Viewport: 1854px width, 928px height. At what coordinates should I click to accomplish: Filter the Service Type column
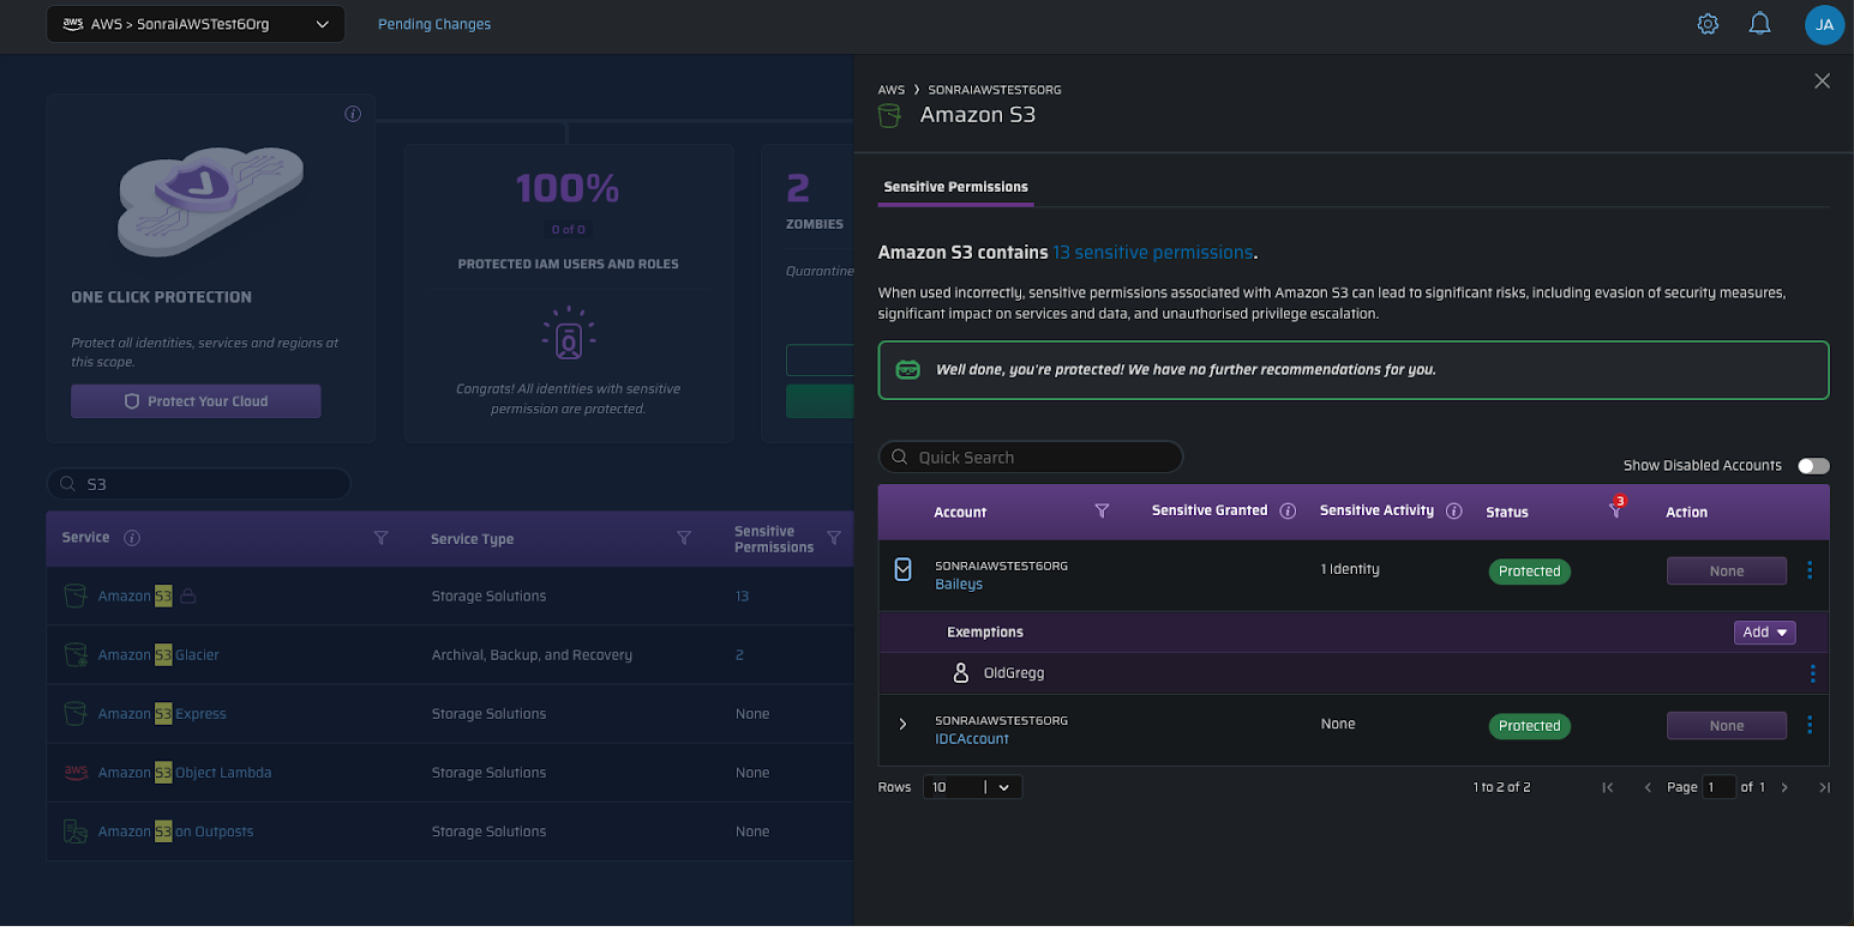(684, 538)
